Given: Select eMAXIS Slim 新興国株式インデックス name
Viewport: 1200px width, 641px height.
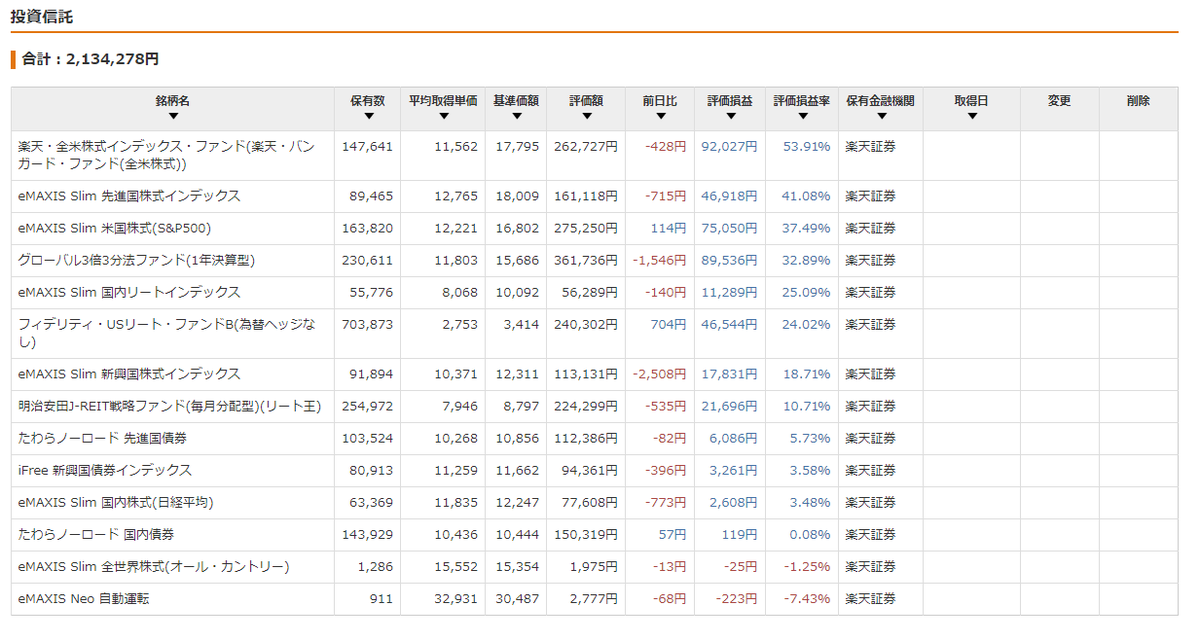Looking at the screenshot, I should point(129,374).
